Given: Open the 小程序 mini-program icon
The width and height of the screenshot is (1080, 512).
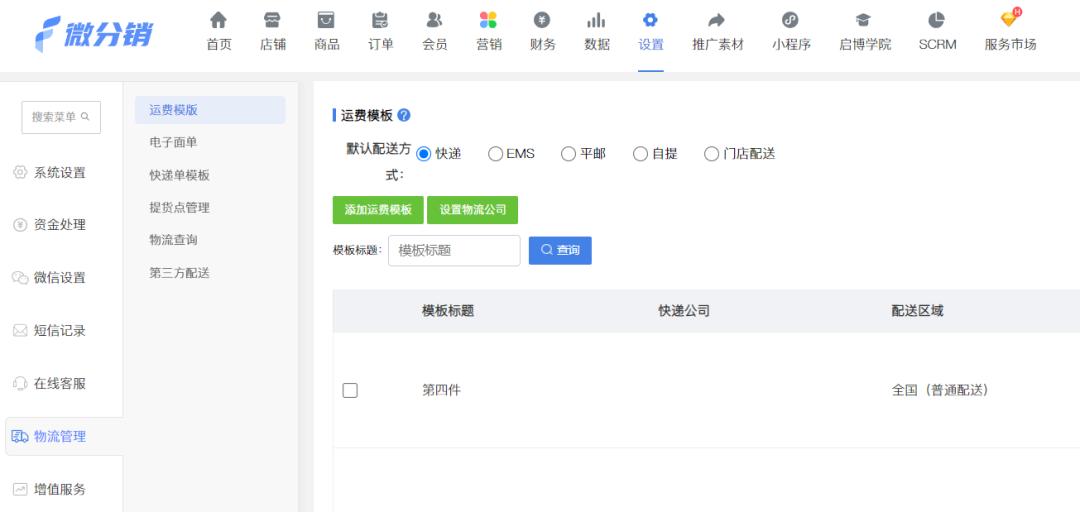Looking at the screenshot, I should tap(790, 20).
